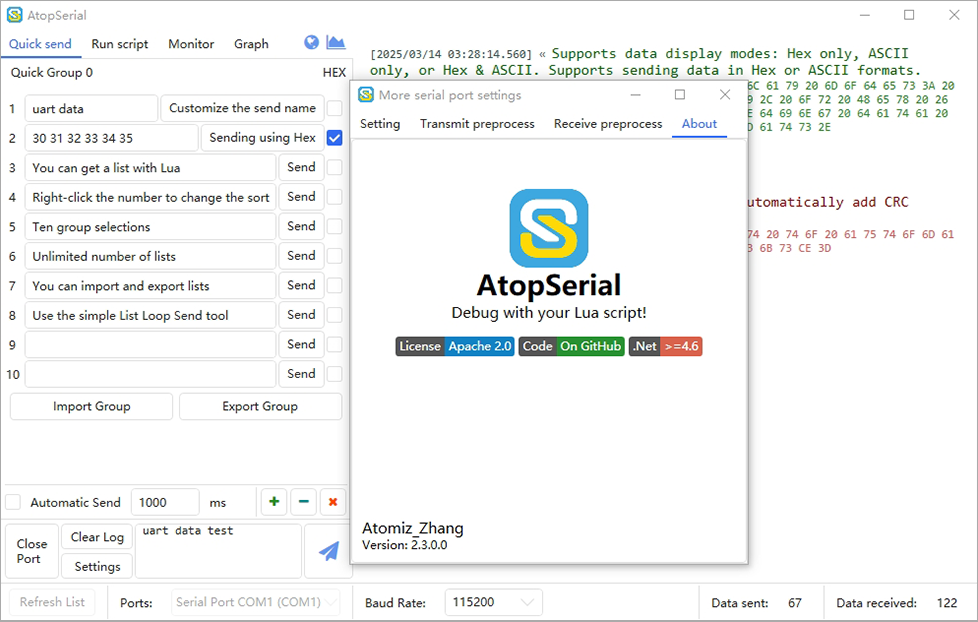Open the graph chart icon

pyautogui.click(x=335, y=42)
